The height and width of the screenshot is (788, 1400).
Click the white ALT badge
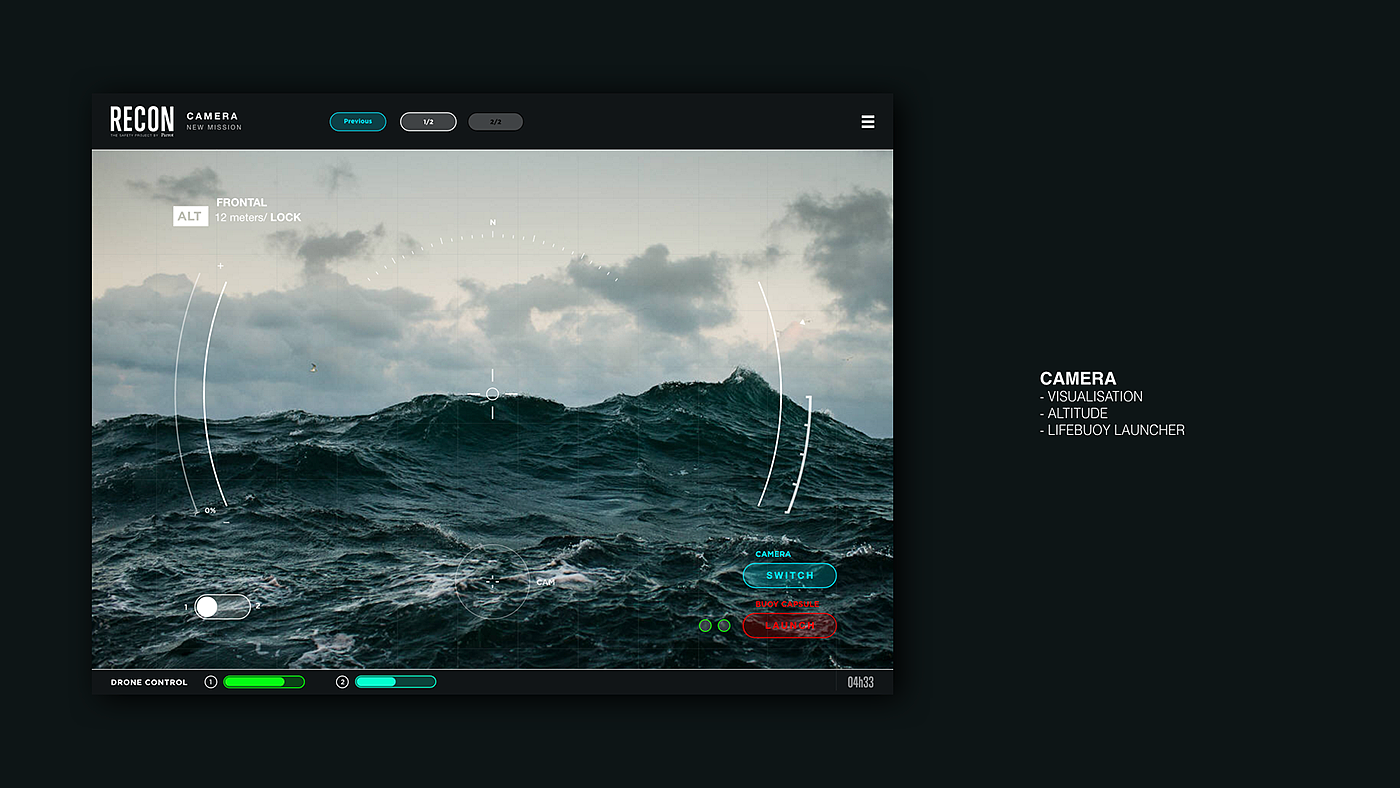pyautogui.click(x=190, y=216)
